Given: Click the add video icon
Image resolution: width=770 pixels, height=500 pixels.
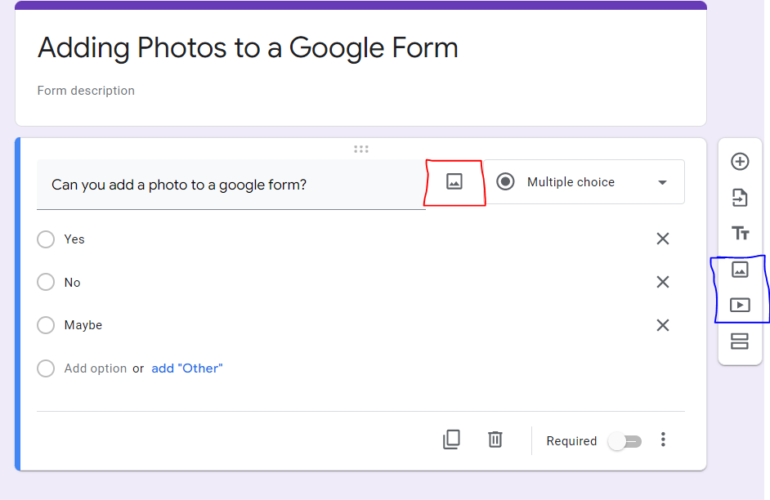Looking at the screenshot, I should pos(740,305).
